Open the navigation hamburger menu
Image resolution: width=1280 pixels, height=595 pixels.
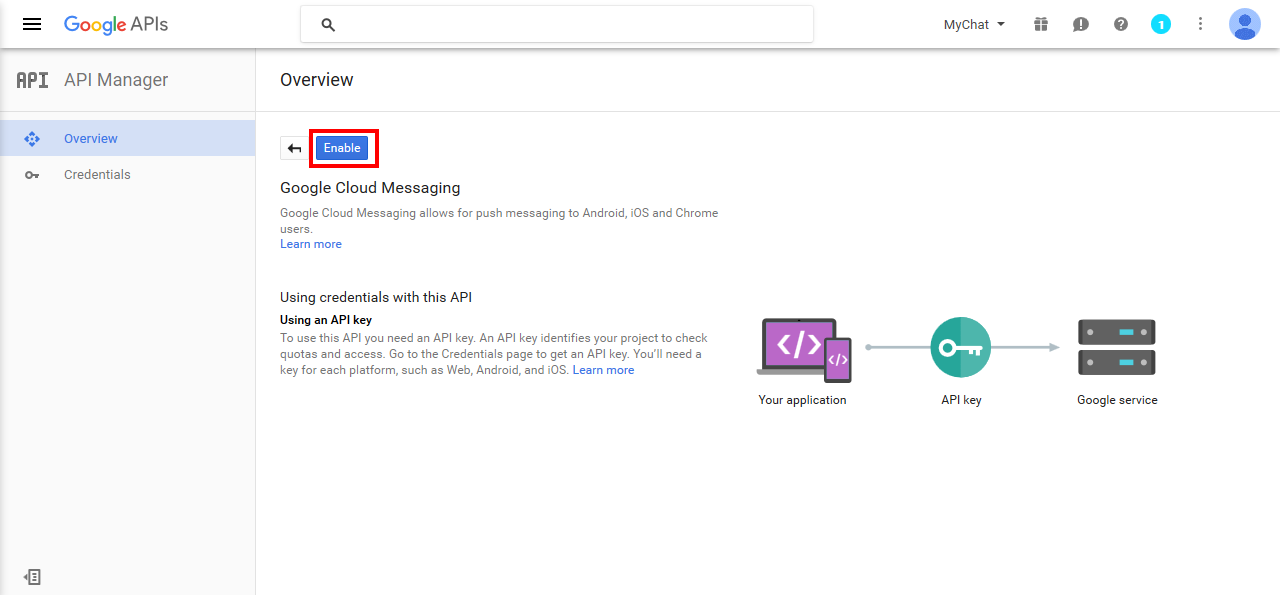point(31,24)
